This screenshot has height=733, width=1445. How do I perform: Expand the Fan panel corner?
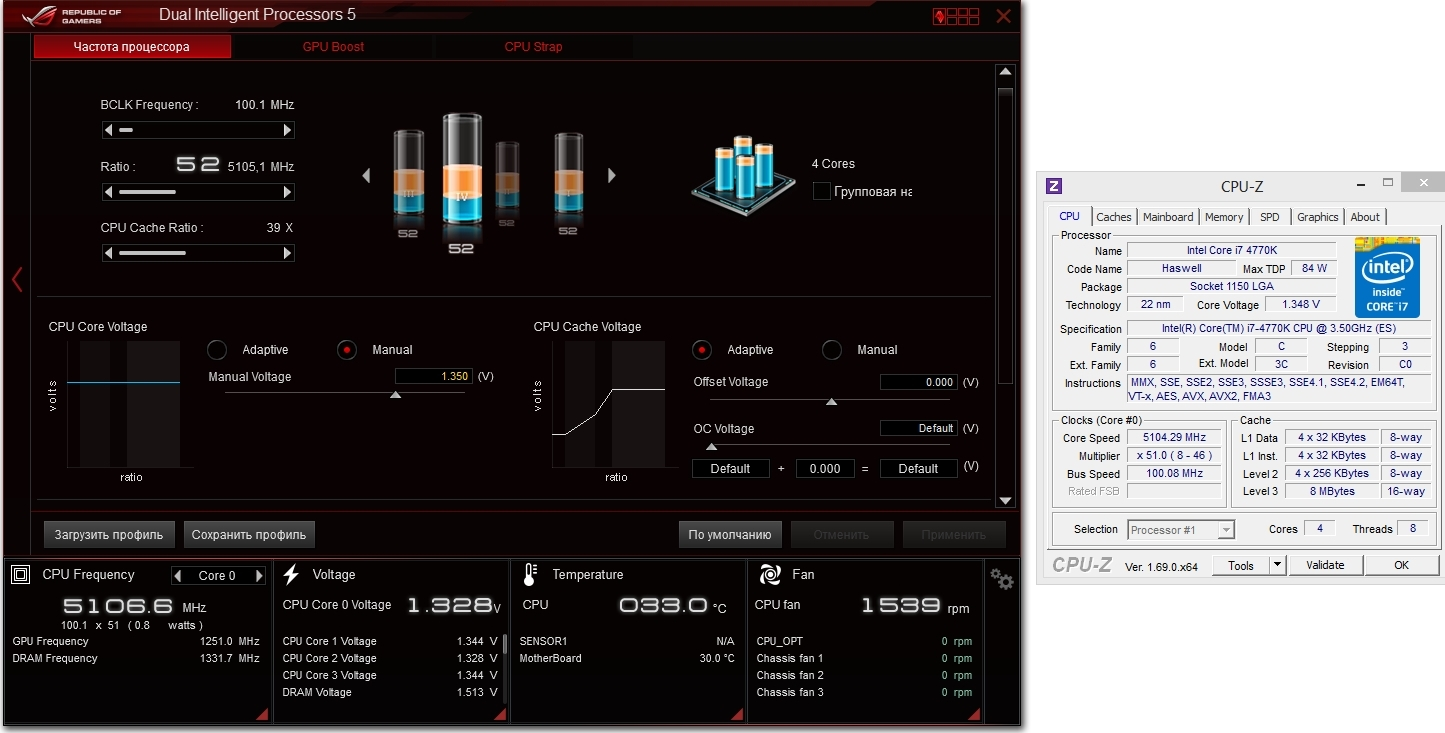coord(974,714)
